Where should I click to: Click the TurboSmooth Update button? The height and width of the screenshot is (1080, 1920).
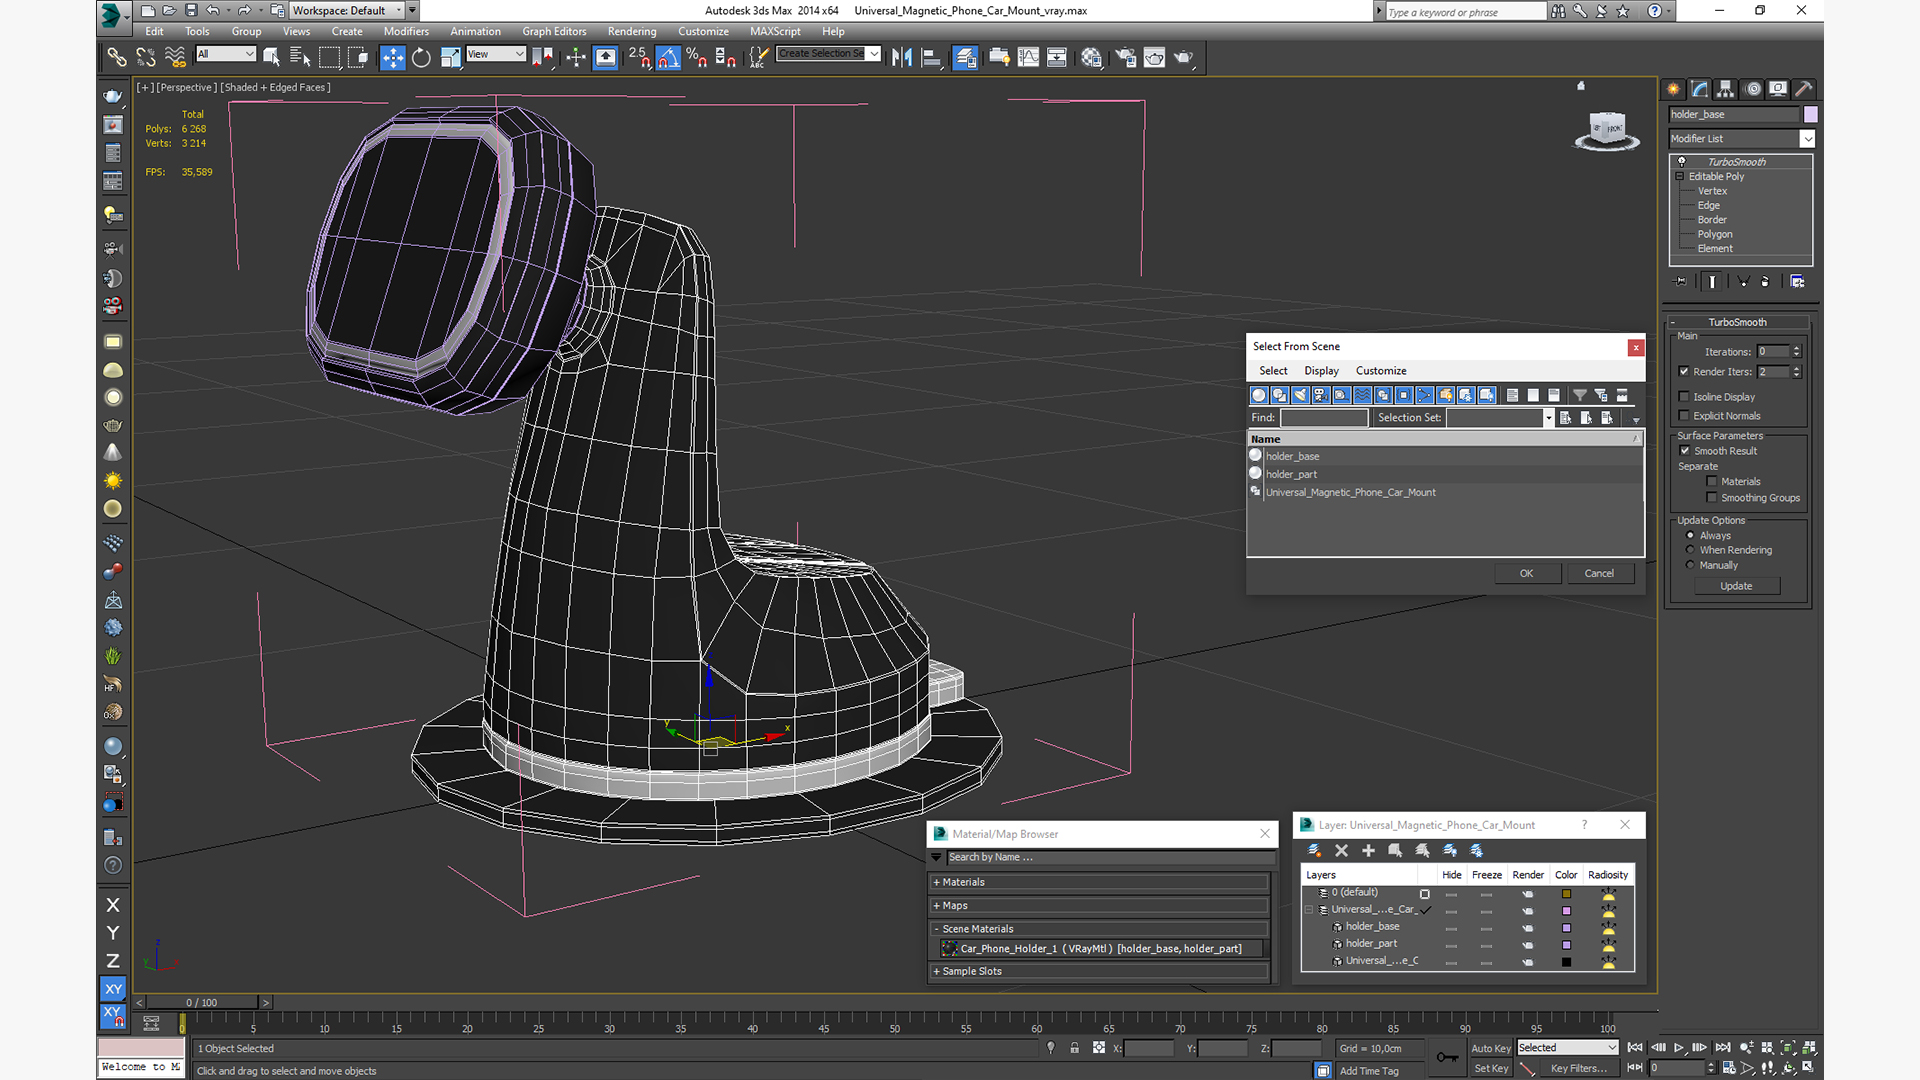(1736, 586)
